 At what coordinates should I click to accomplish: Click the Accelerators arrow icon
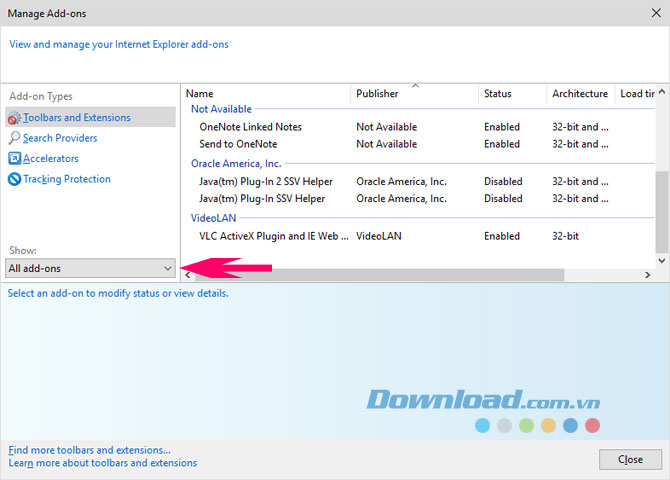pyautogui.click(x=14, y=158)
